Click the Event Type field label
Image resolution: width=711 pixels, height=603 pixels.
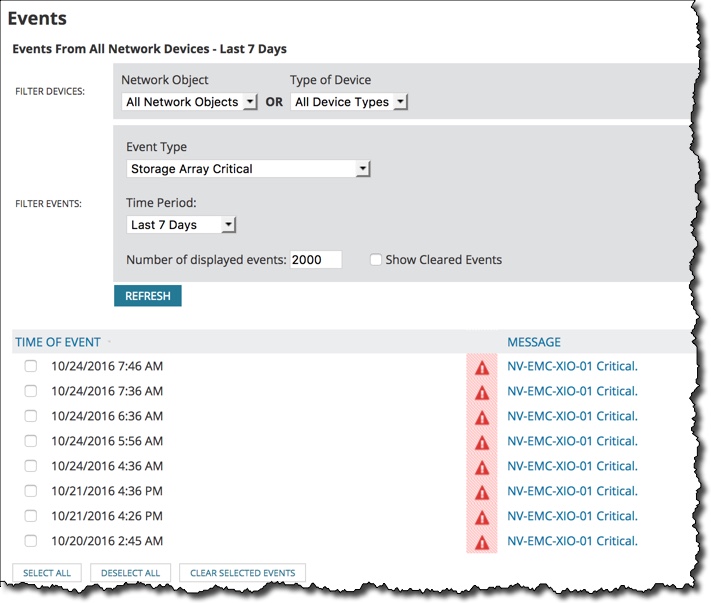coord(156,147)
